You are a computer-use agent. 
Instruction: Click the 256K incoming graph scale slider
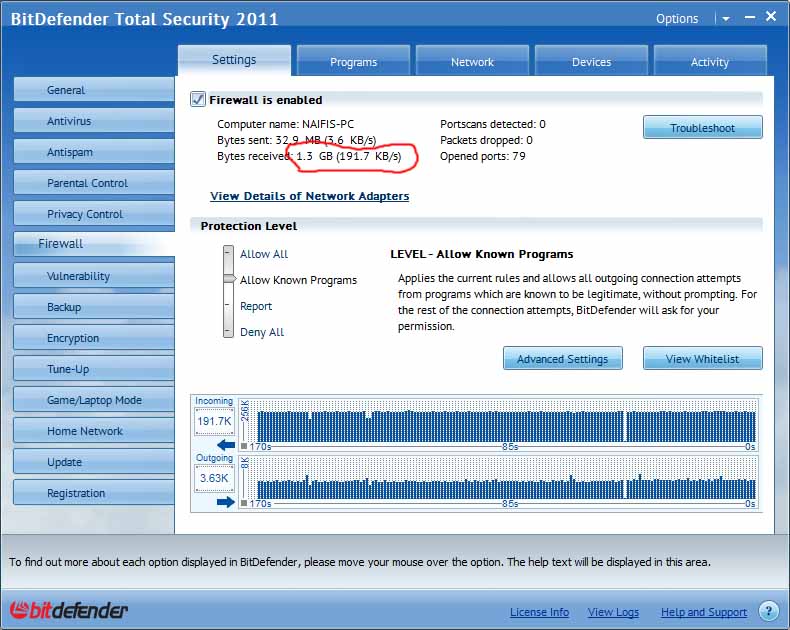pyautogui.click(x=244, y=446)
